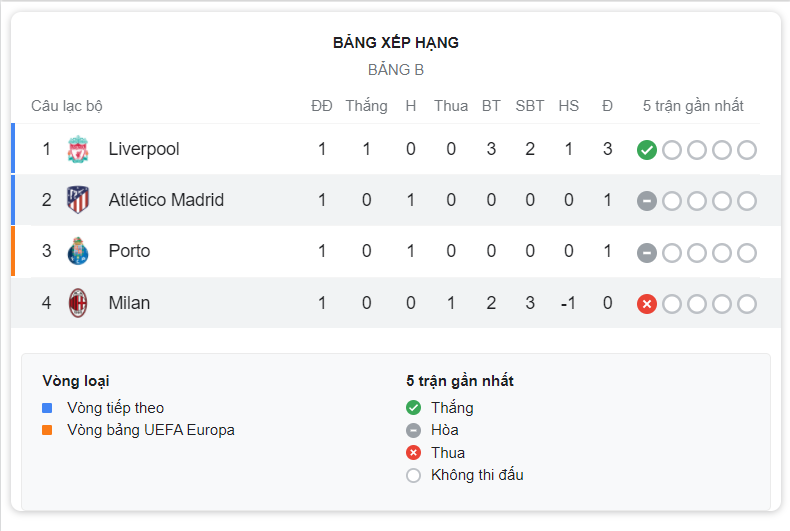790x531 pixels.
Task: Open the Atlético Madrid team link
Action: (166, 200)
